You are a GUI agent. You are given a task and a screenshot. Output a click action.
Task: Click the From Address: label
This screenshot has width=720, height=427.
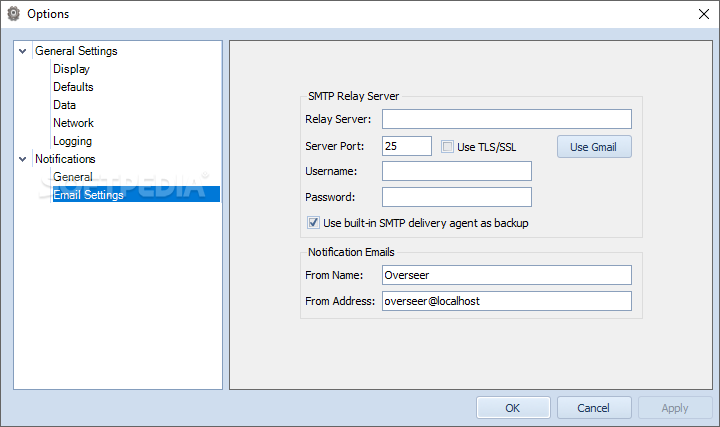[340, 301]
